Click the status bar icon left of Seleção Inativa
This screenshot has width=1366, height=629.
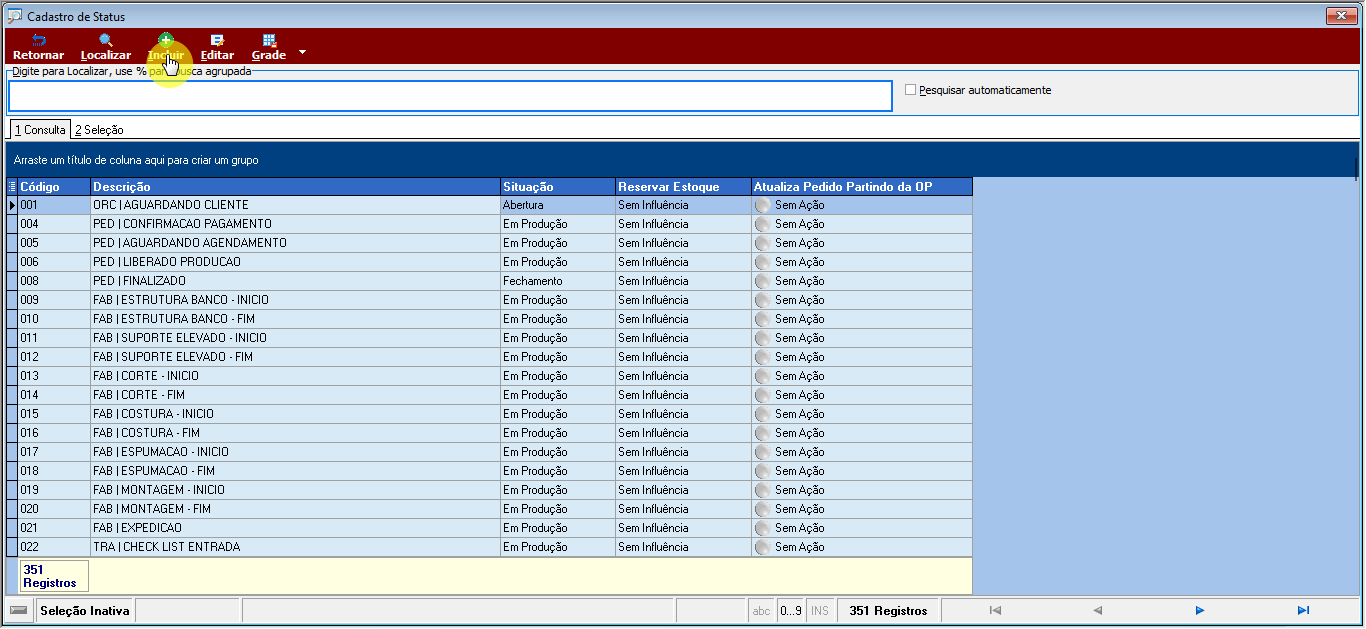(19, 611)
